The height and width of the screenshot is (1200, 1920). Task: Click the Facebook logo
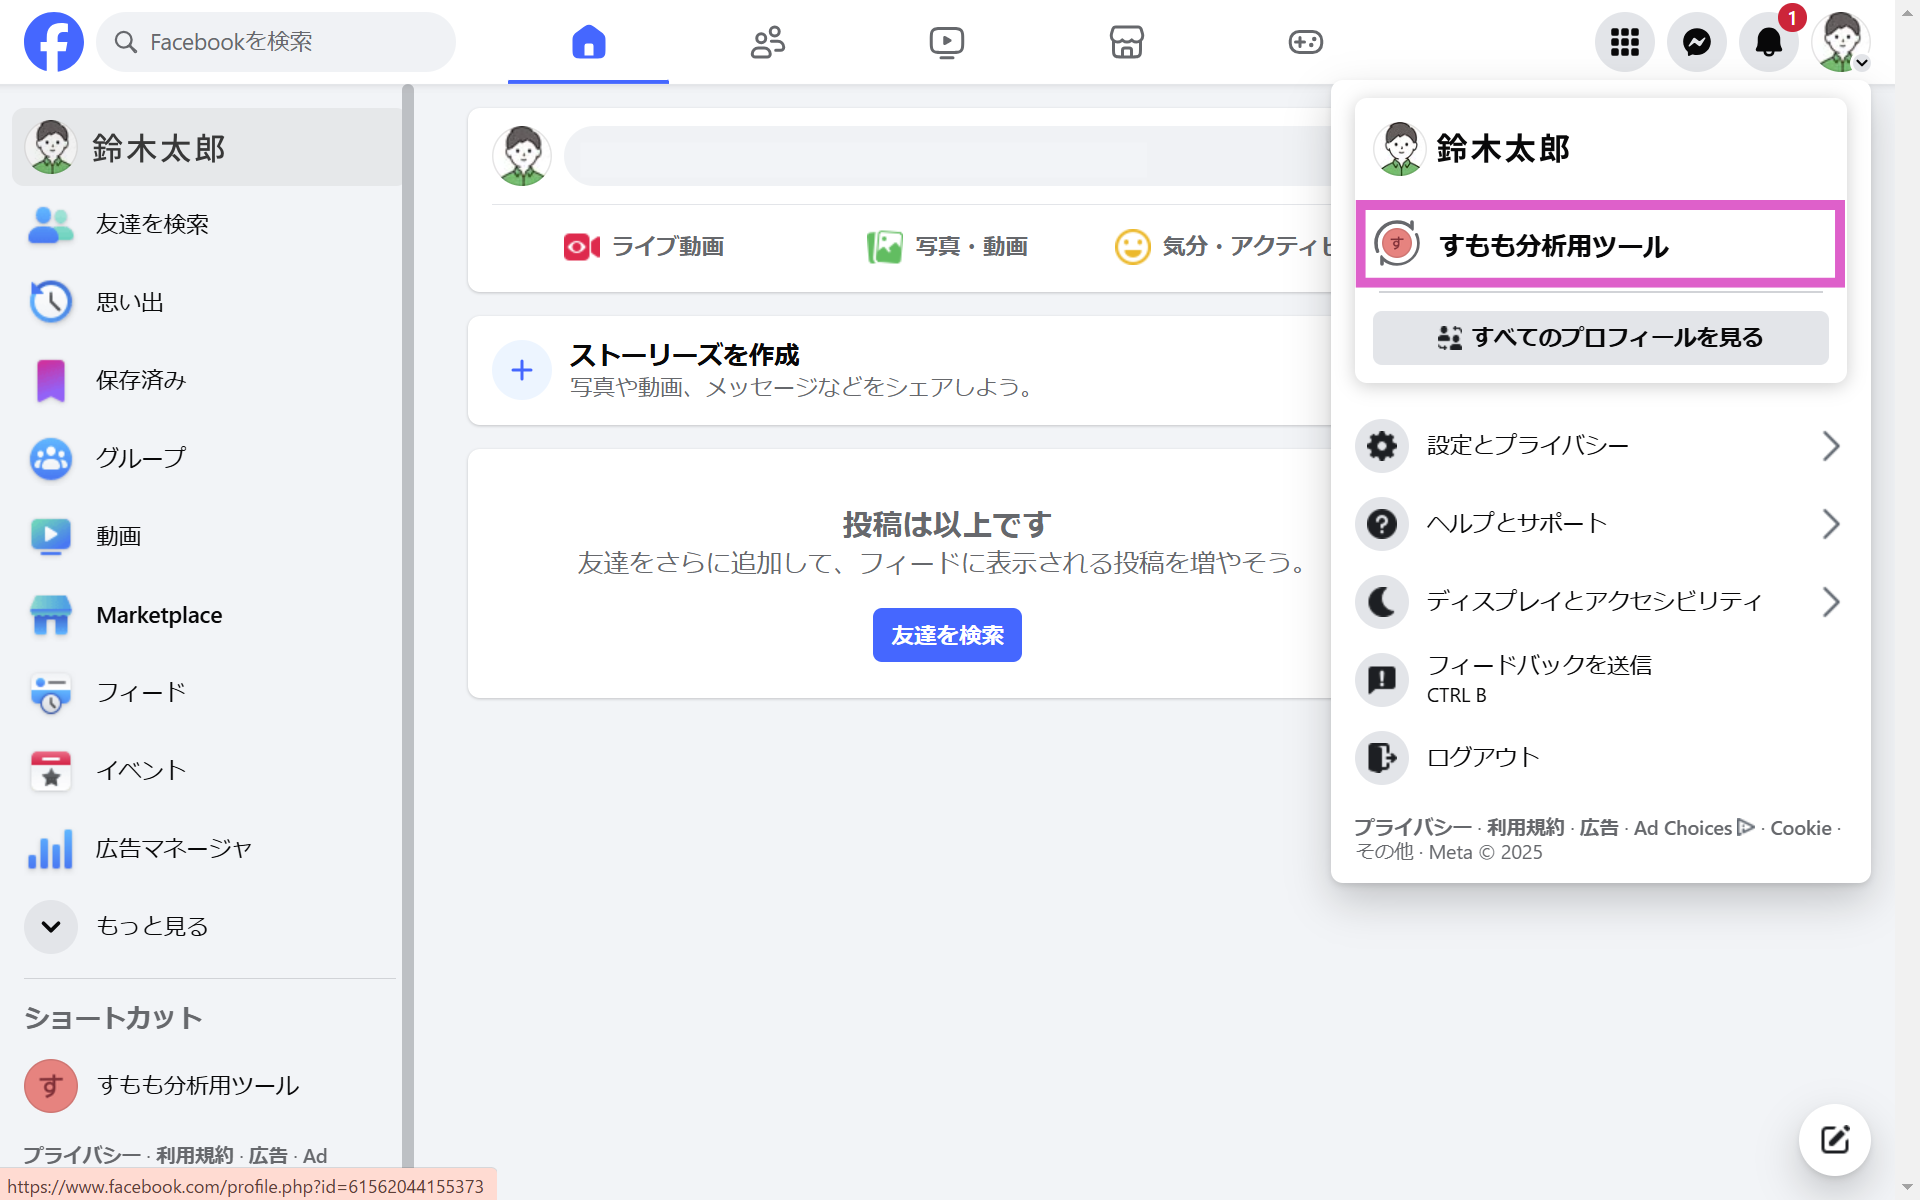click(x=54, y=42)
